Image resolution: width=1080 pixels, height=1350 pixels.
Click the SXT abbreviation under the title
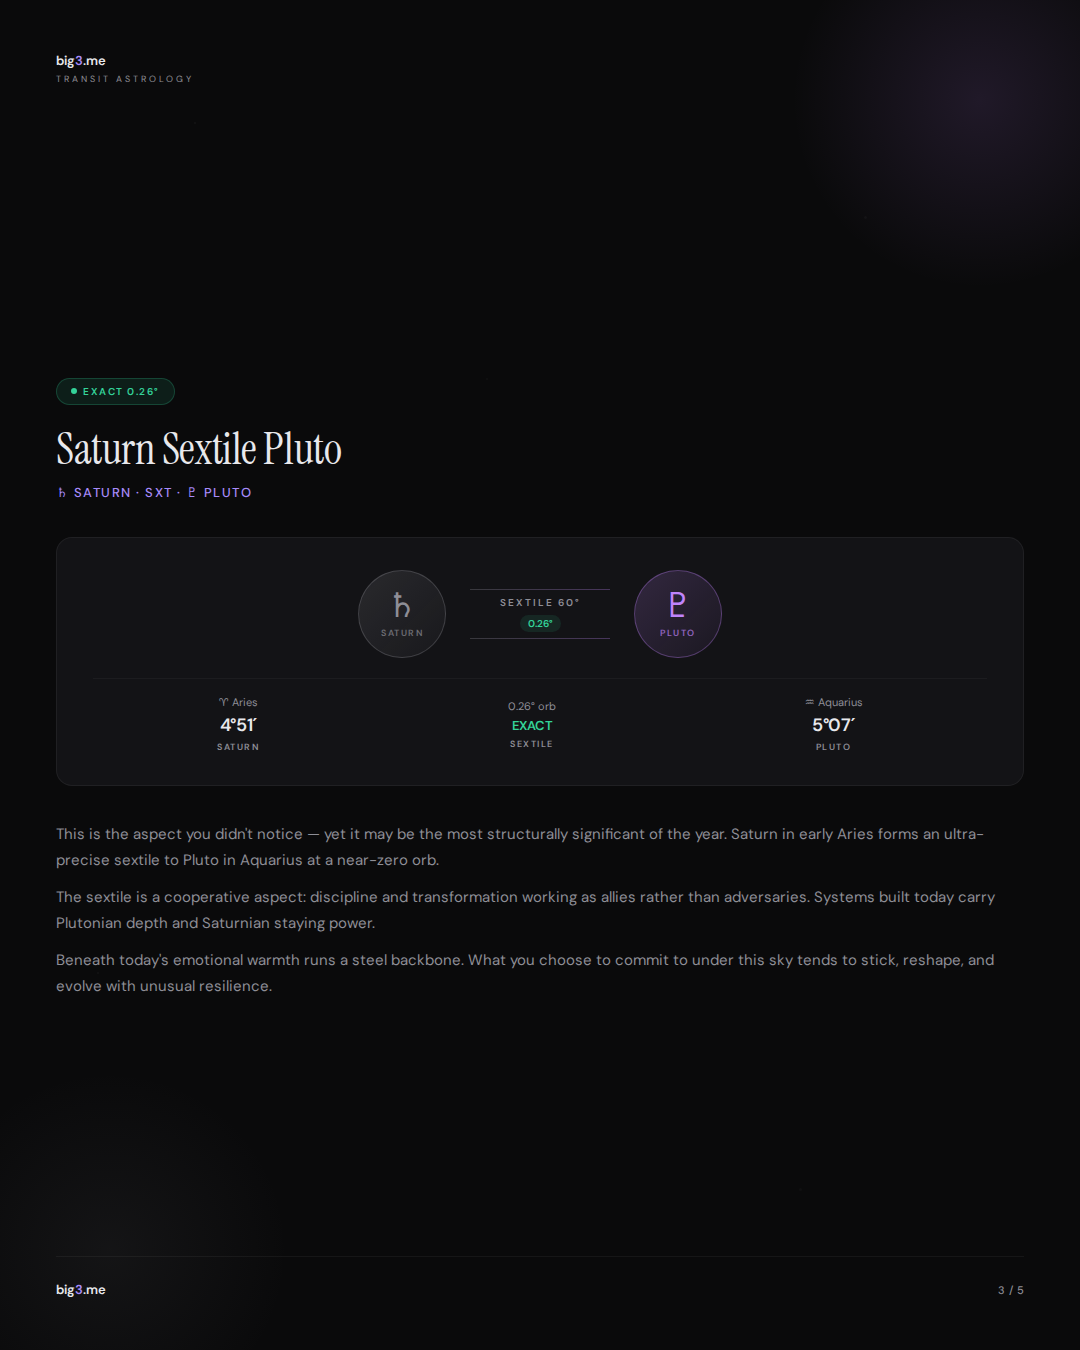click(x=158, y=493)
